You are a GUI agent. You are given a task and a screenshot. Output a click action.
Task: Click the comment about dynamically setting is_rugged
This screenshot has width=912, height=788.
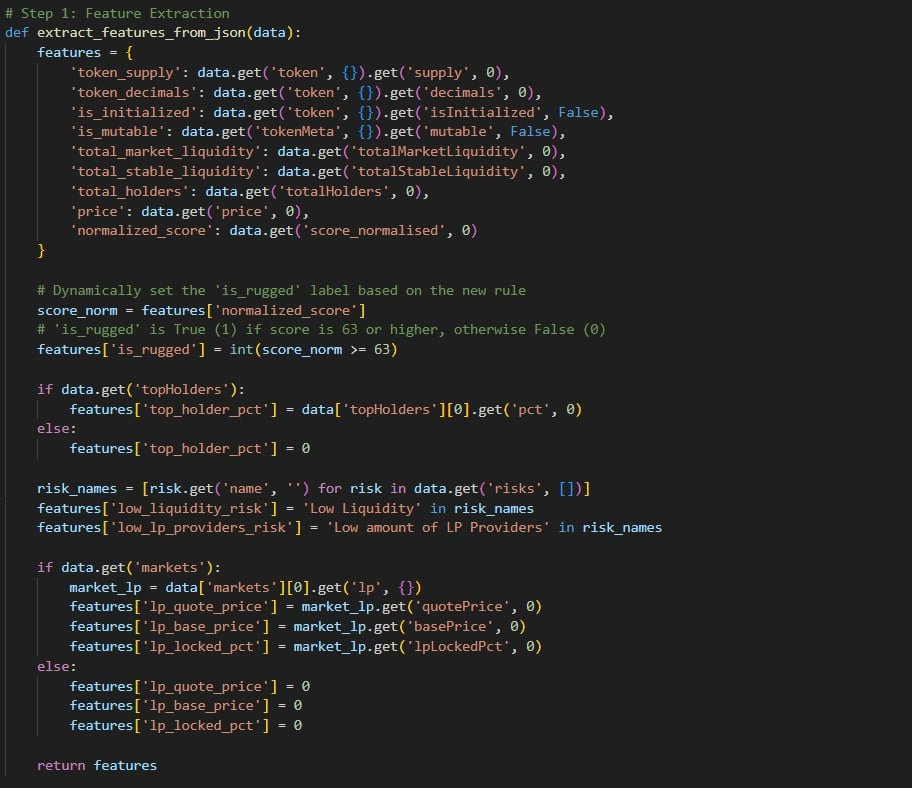282,290
